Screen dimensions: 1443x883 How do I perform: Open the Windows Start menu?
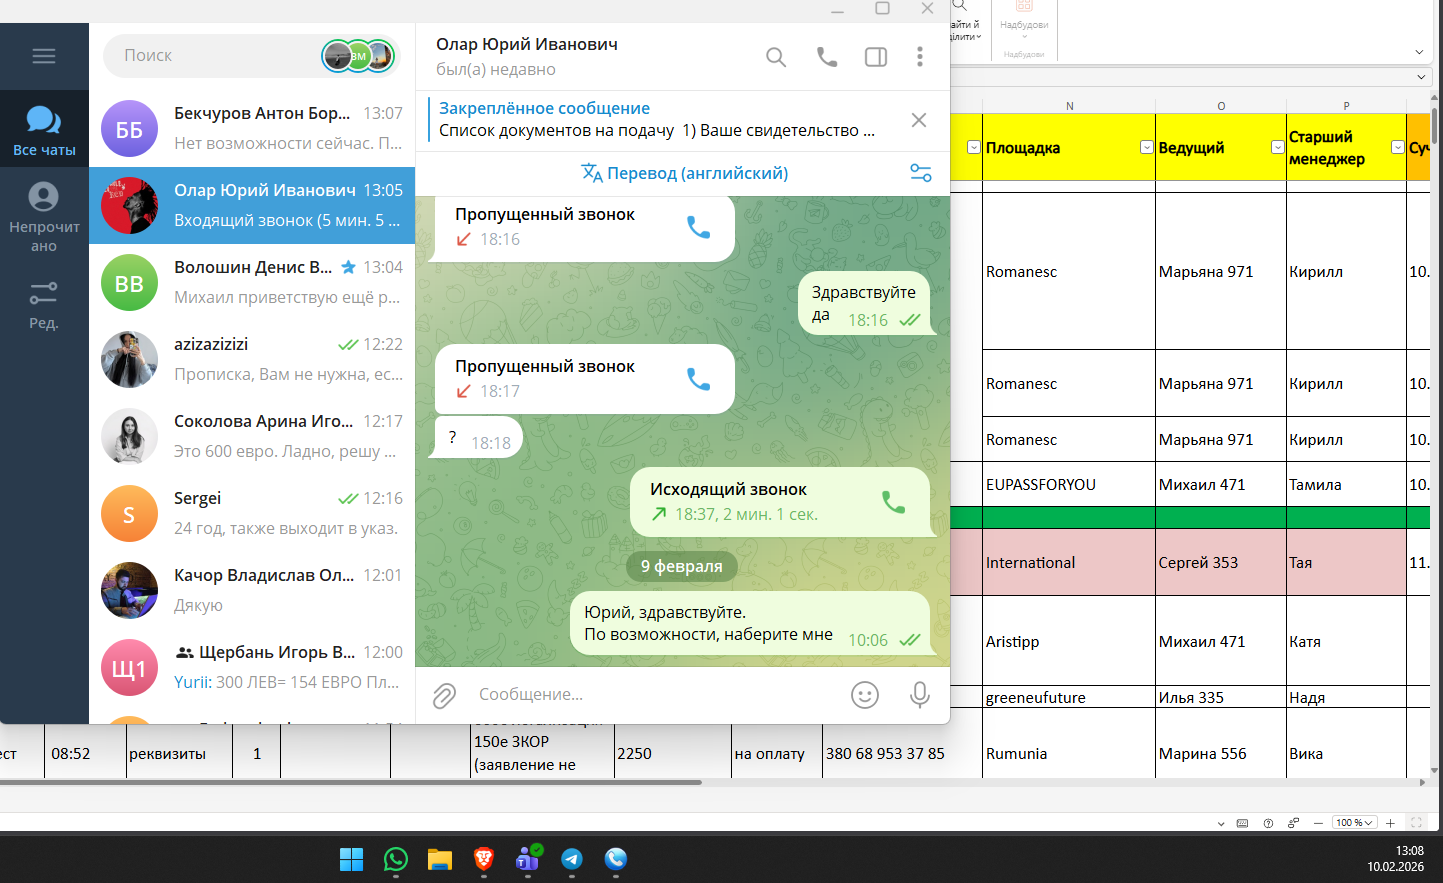[352, 859]
